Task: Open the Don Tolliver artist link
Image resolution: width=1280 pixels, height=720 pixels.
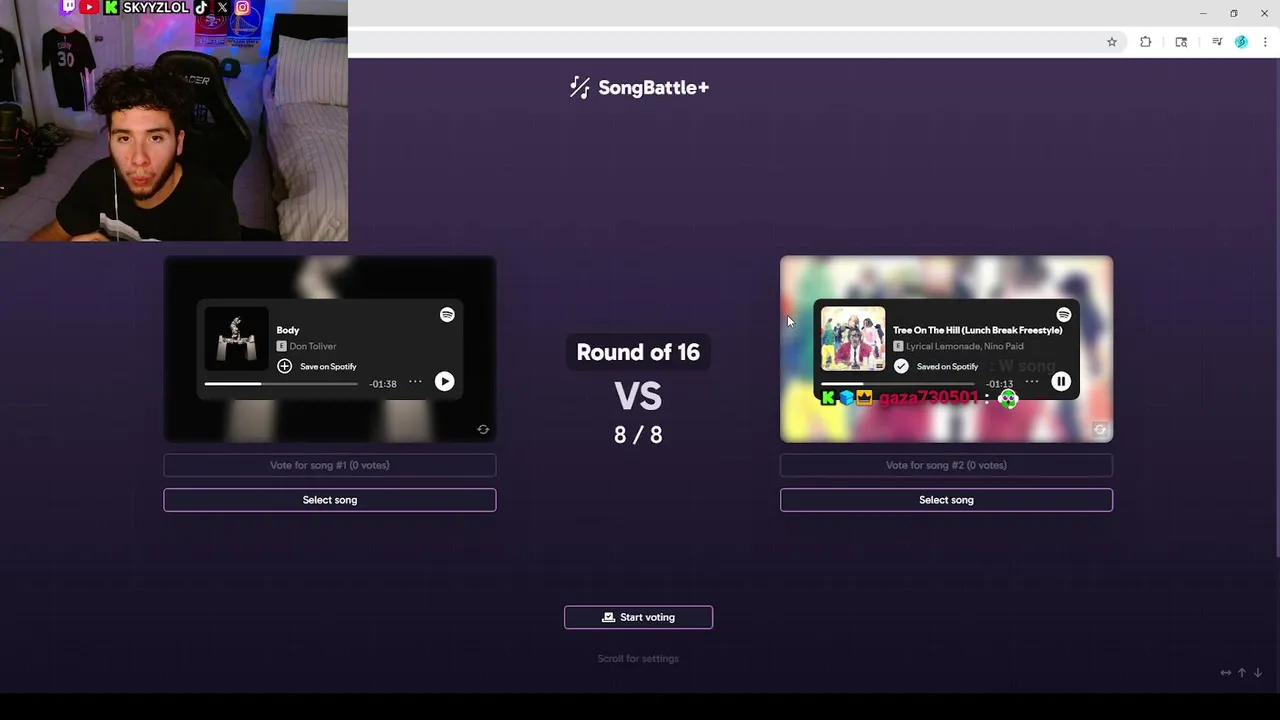Action: point(313,346)
